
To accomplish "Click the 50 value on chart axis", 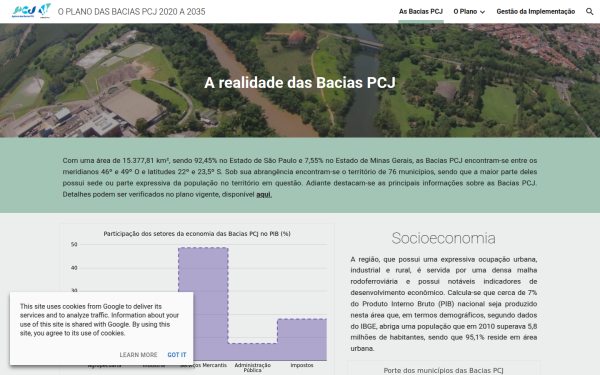I will (74, 244).
